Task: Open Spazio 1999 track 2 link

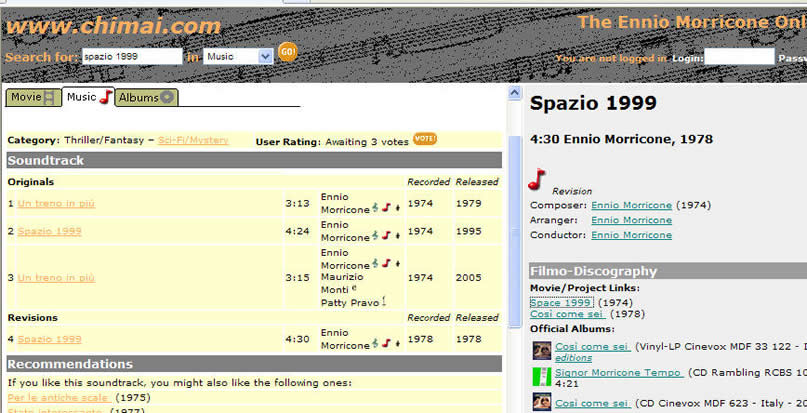Action: point(49,231)
